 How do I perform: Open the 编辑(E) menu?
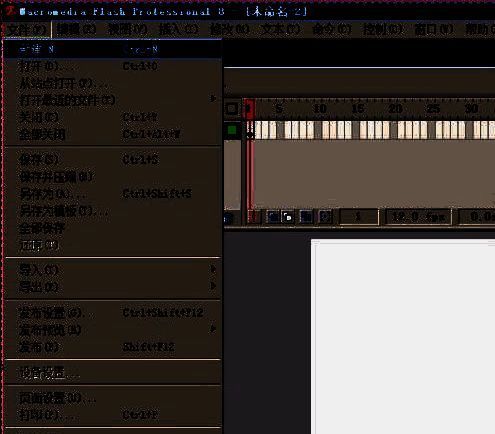click(76, 30)
